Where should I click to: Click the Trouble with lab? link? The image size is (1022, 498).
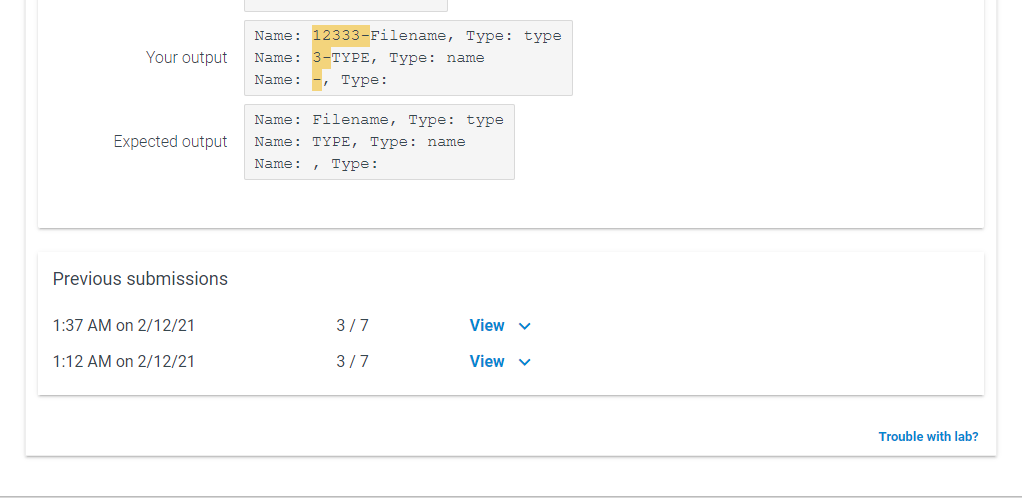[928, 437]
